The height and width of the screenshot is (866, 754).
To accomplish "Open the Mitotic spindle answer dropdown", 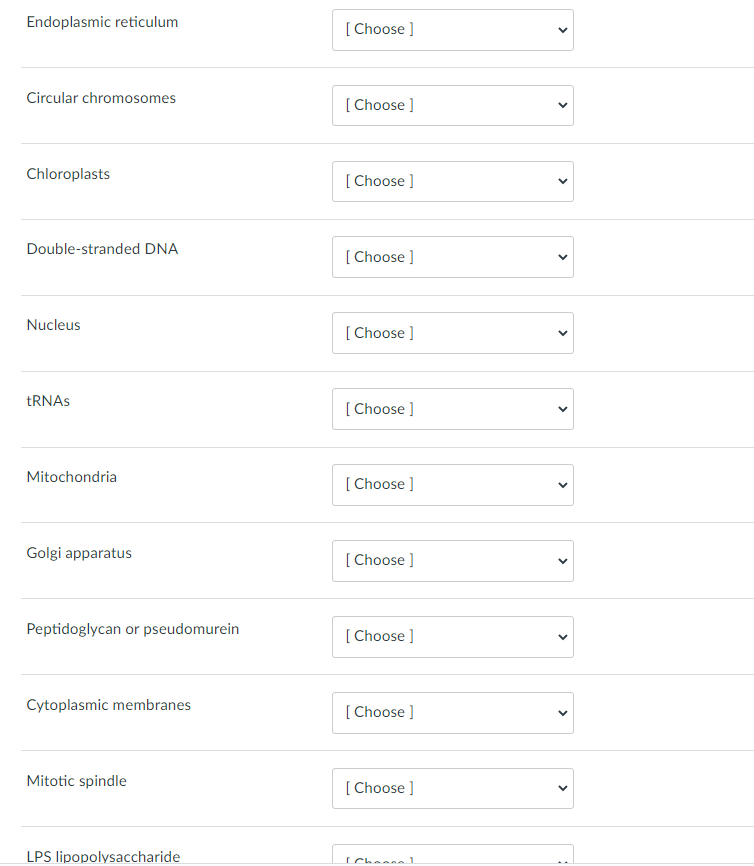I will pos(452,788).
